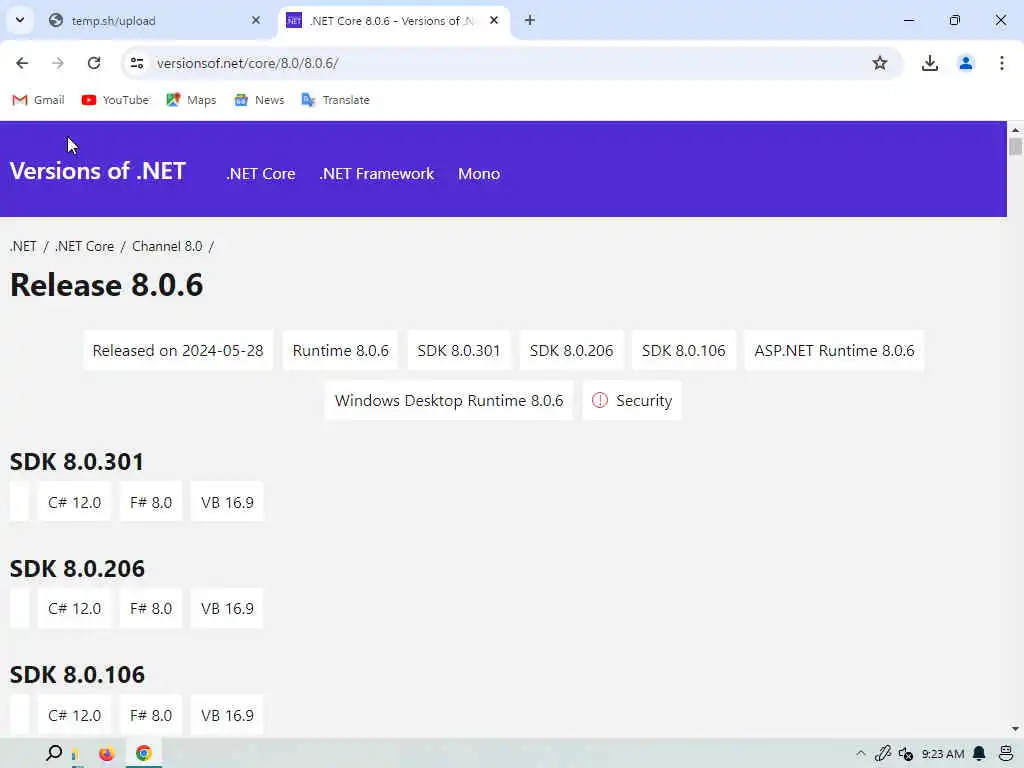Open the downloads panel
The height and width of the screenshot is (768, 1024).
pos(930,63)
